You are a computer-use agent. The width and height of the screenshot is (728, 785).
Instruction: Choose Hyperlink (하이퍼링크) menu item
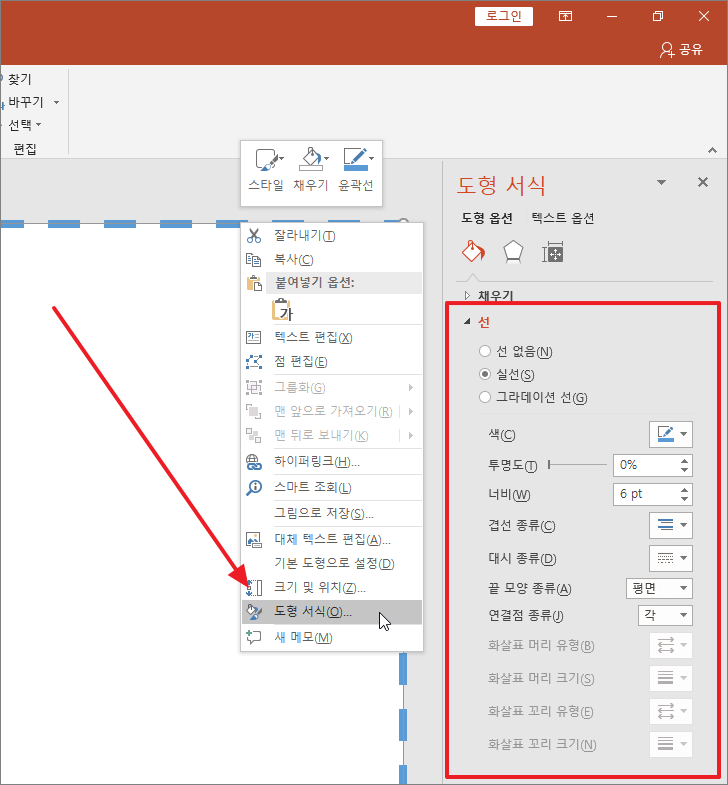(x=332, y=462)
